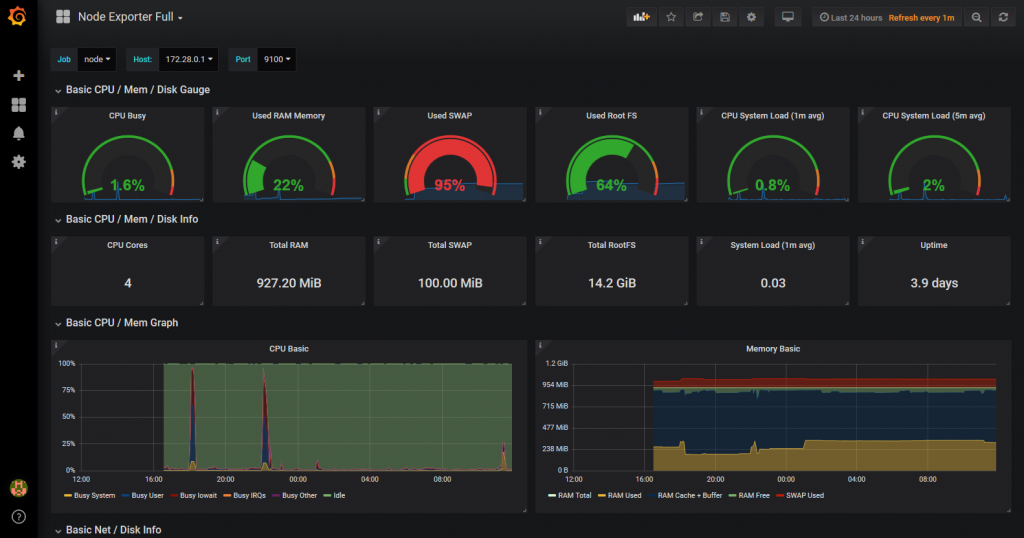Open the Job node dropdown

click(97, 59)
